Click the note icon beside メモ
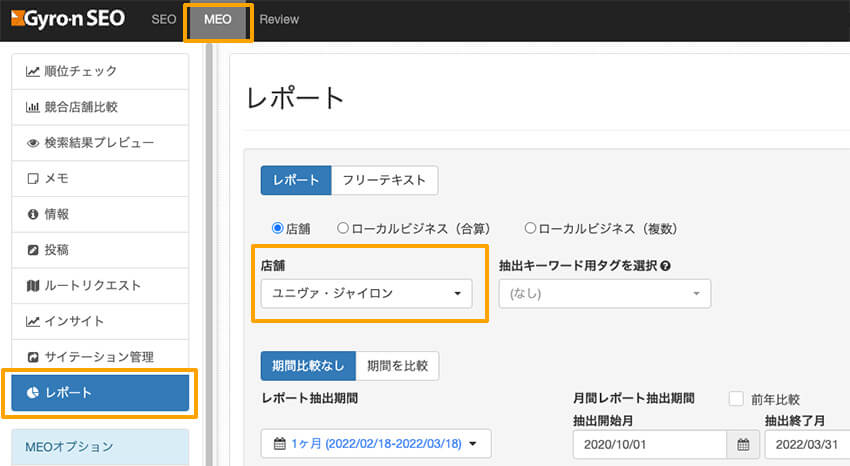 [33, 178]
